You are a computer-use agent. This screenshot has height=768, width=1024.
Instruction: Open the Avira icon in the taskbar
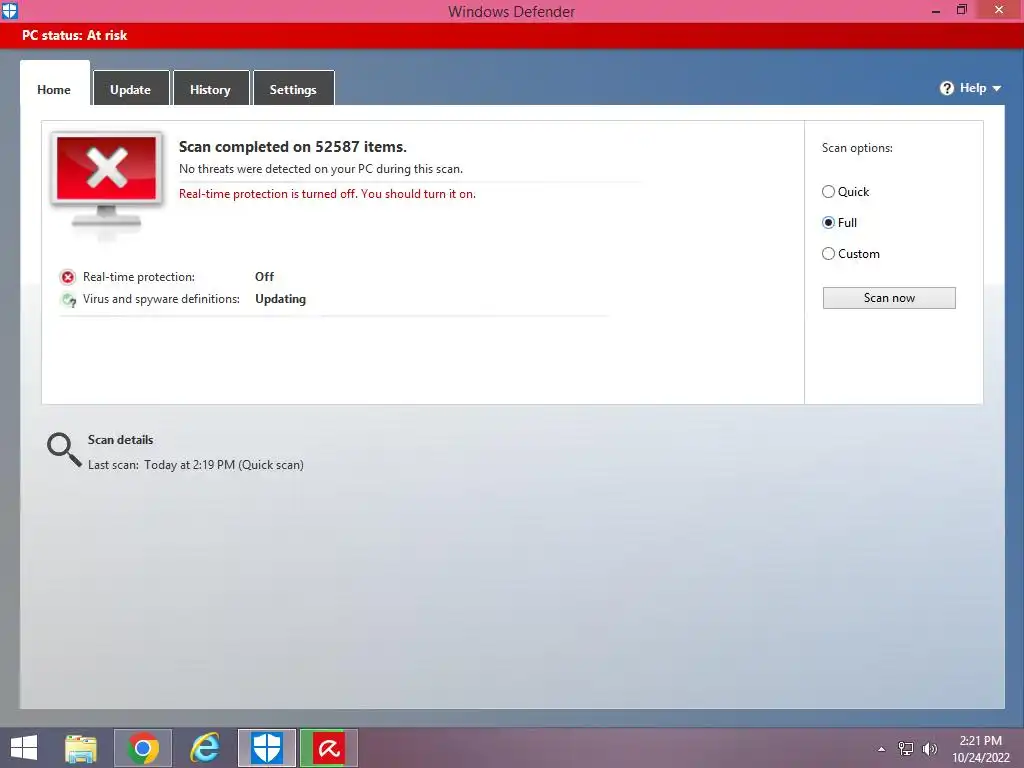[328, 748]
